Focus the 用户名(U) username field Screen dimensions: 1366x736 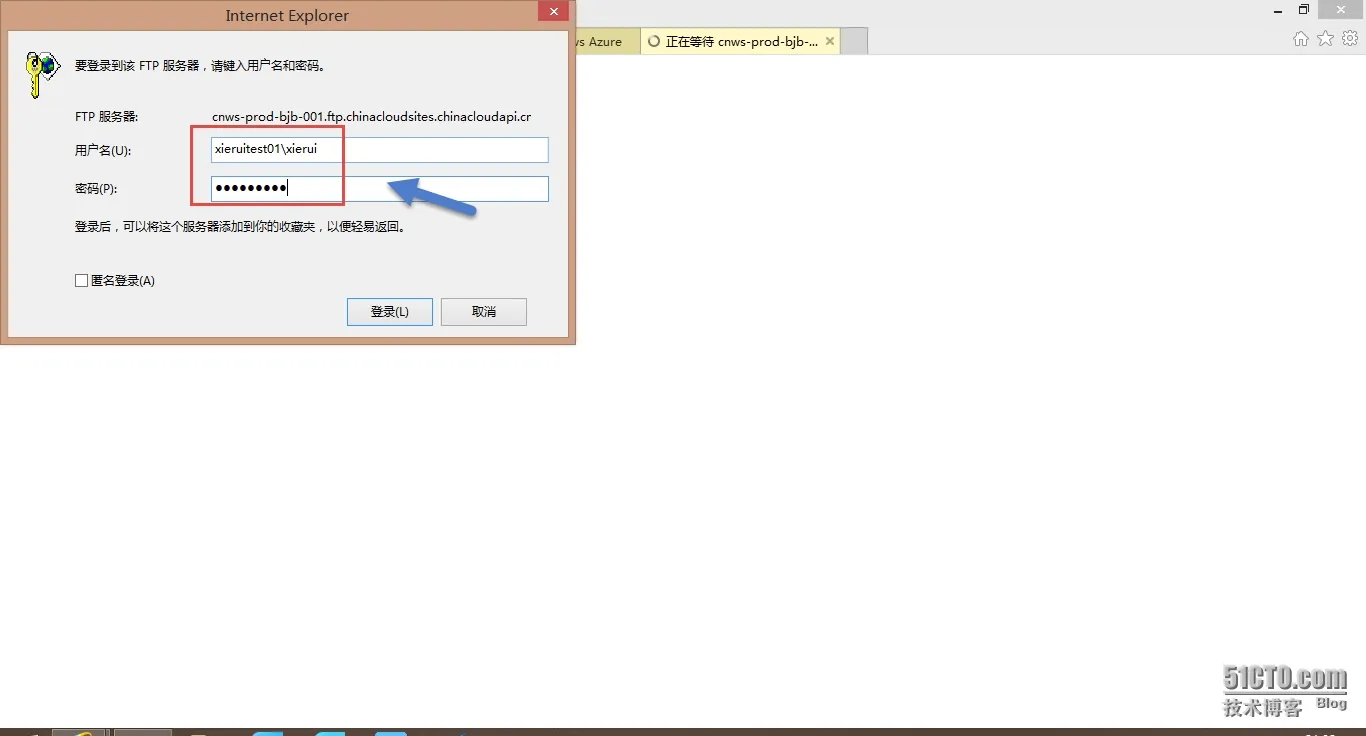379,150
